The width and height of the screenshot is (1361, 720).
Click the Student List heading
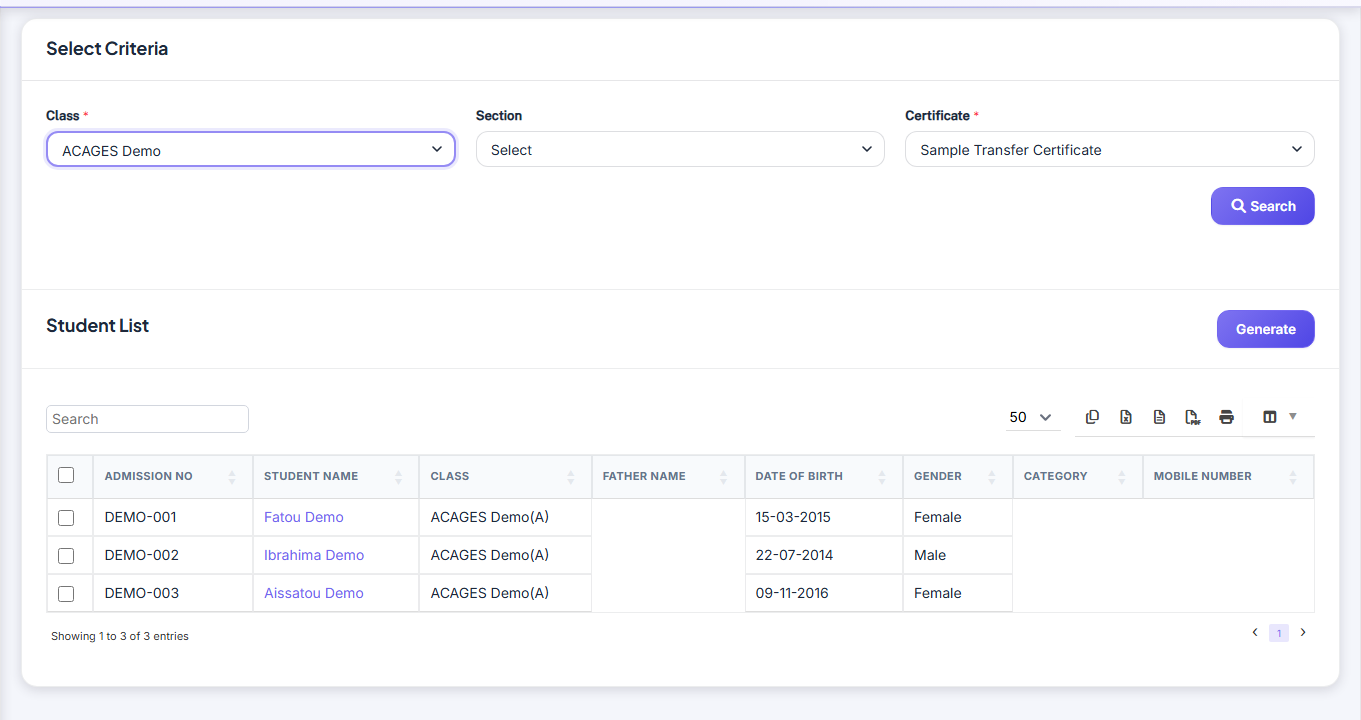(97, 326)
